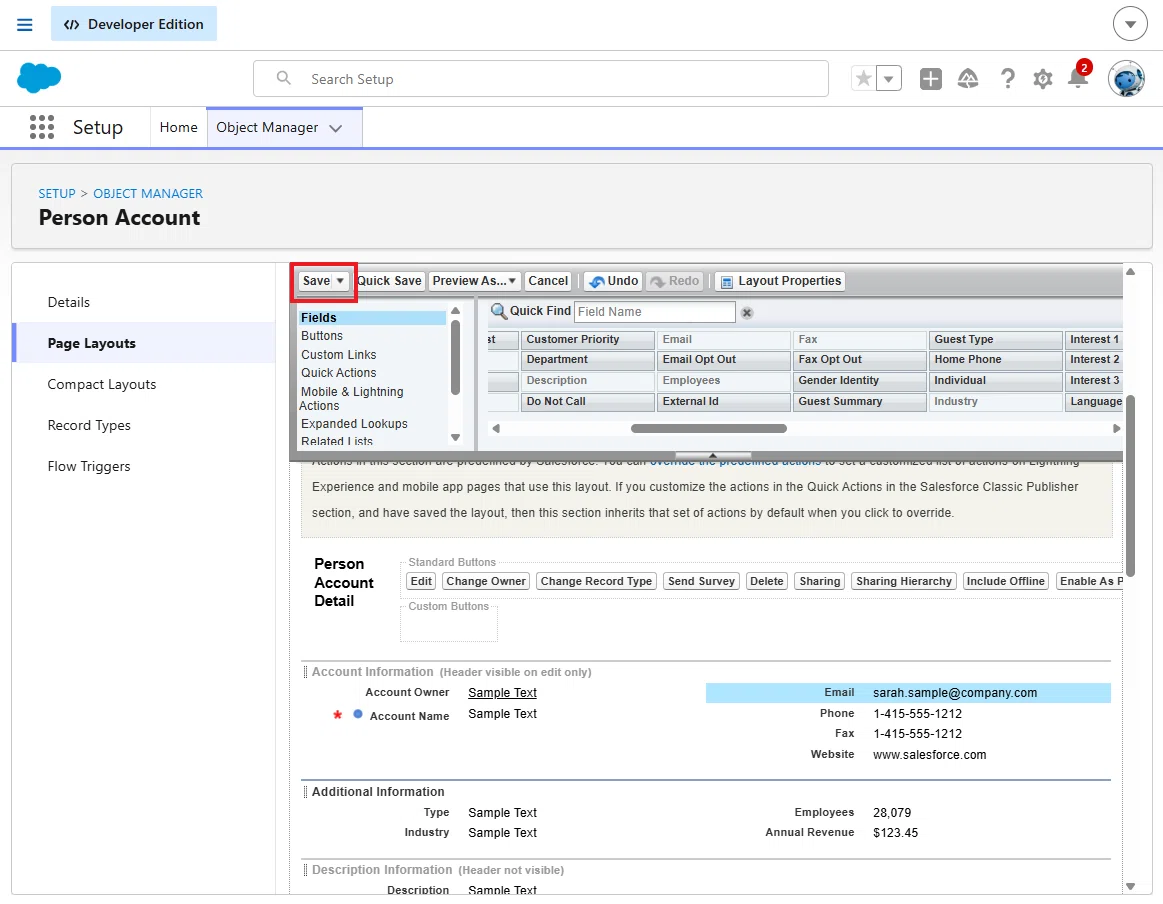Select the Gender Identity palette field
The image size is (1163, 904).
[860, 380]
